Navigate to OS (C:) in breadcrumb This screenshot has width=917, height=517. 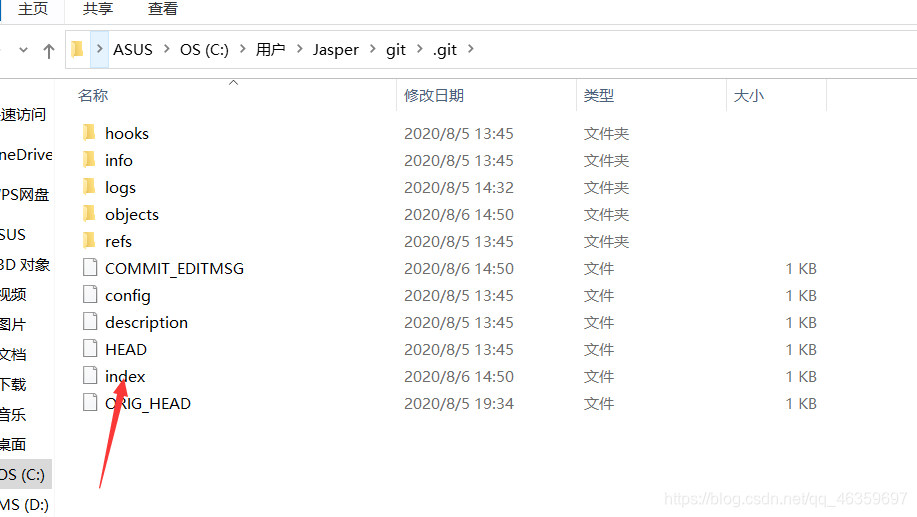pyautogui.click(x=204, y=50)
